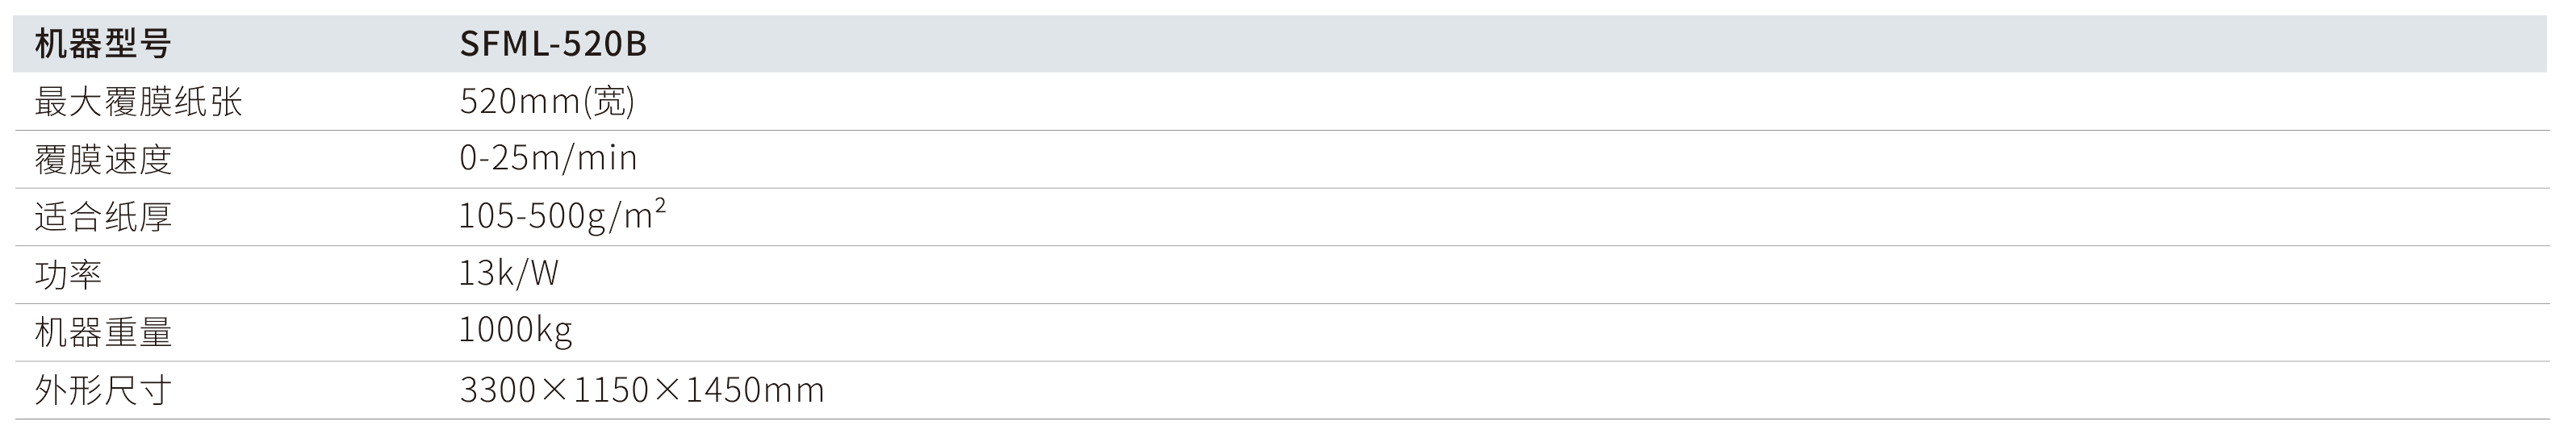Select the 105-500g/m² paper weight value

click(562, 216)
